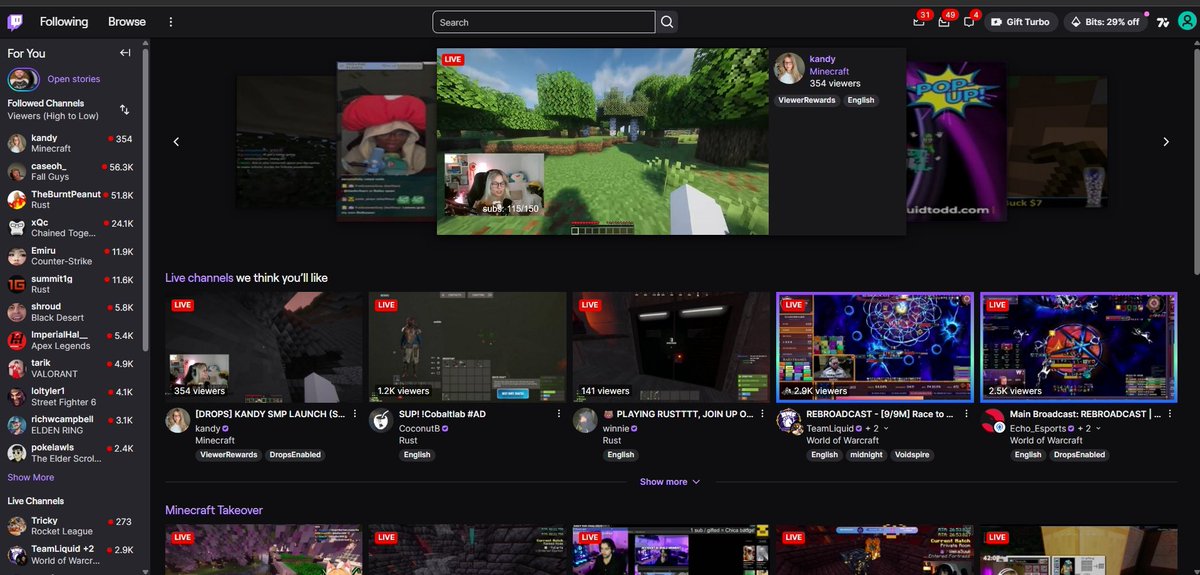Open options menu for kandy stream card
The image size is (1200, 575).
click(x=354, y=413)
